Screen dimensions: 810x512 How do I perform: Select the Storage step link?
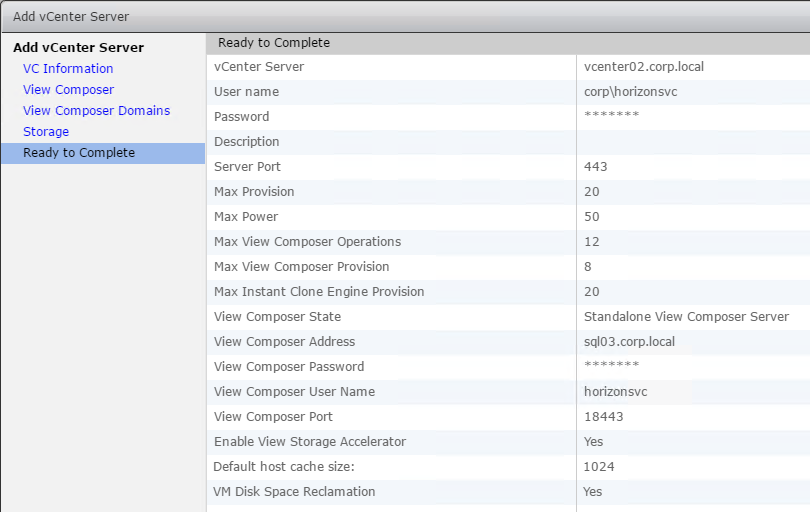tap(46, 132)
